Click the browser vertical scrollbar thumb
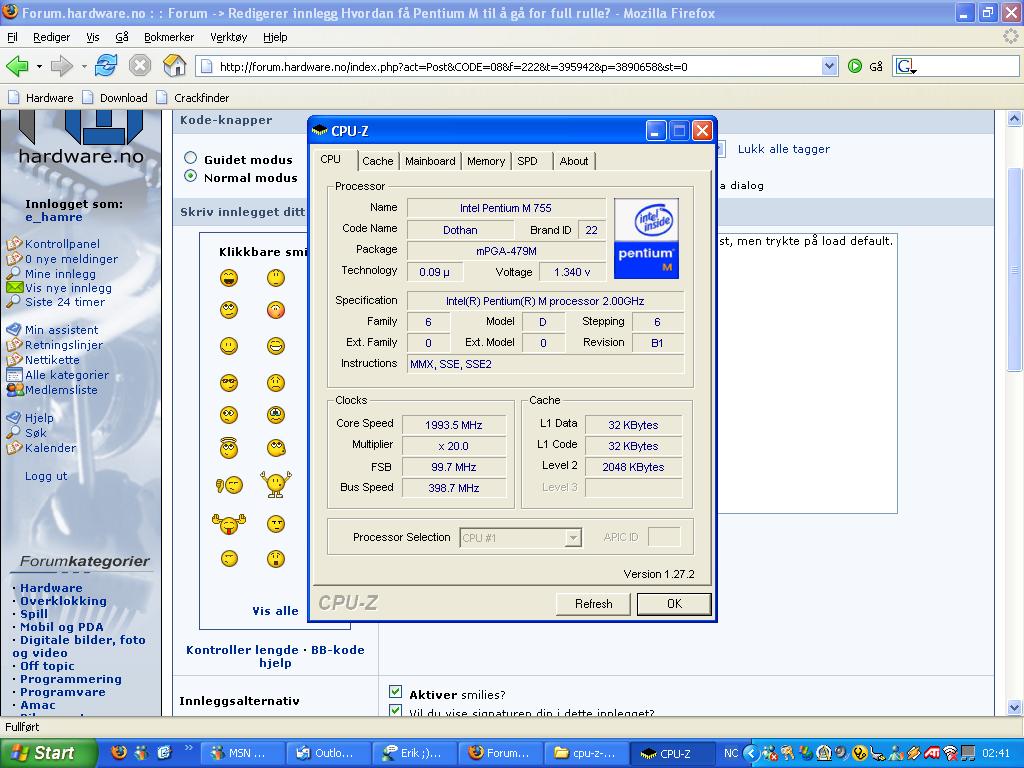The width and height of the screenshot is (1024, 768). tap(1014, 269)
